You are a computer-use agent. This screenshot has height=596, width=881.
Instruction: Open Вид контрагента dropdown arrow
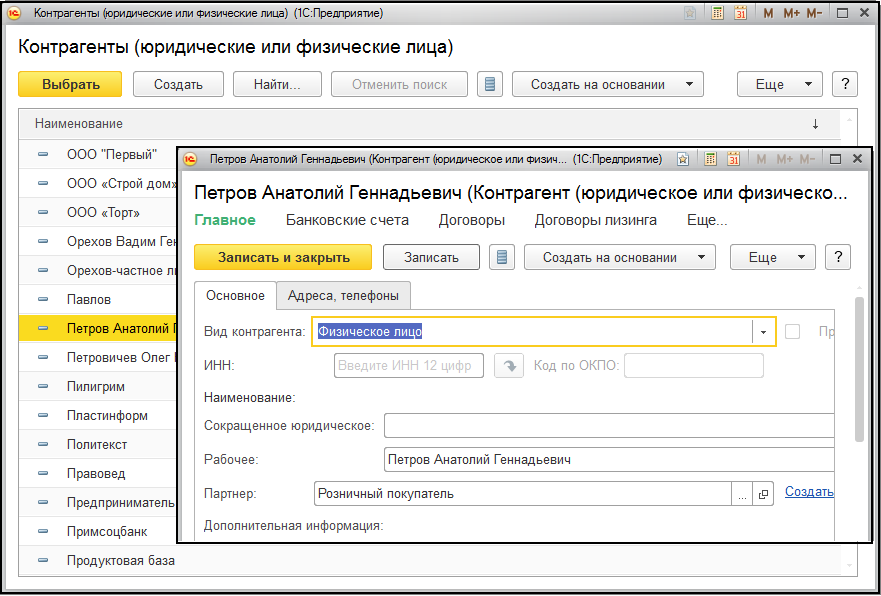click(764, 332)
